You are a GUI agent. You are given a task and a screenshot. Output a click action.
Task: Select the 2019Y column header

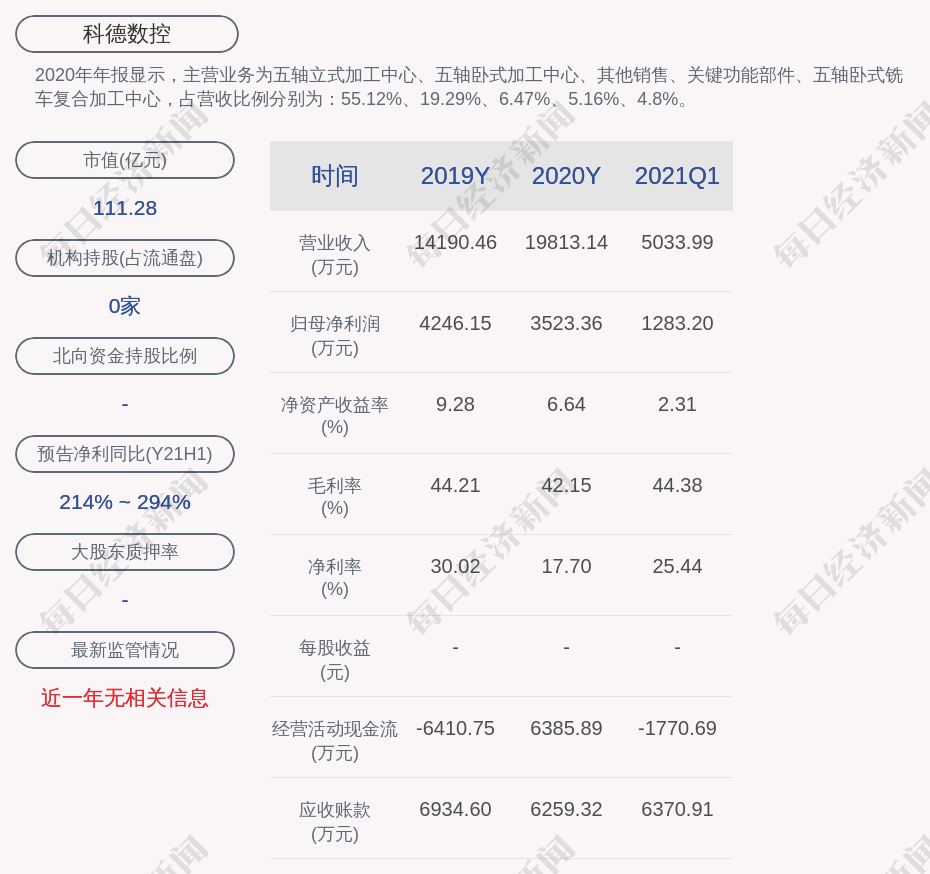tap(455, 176)
